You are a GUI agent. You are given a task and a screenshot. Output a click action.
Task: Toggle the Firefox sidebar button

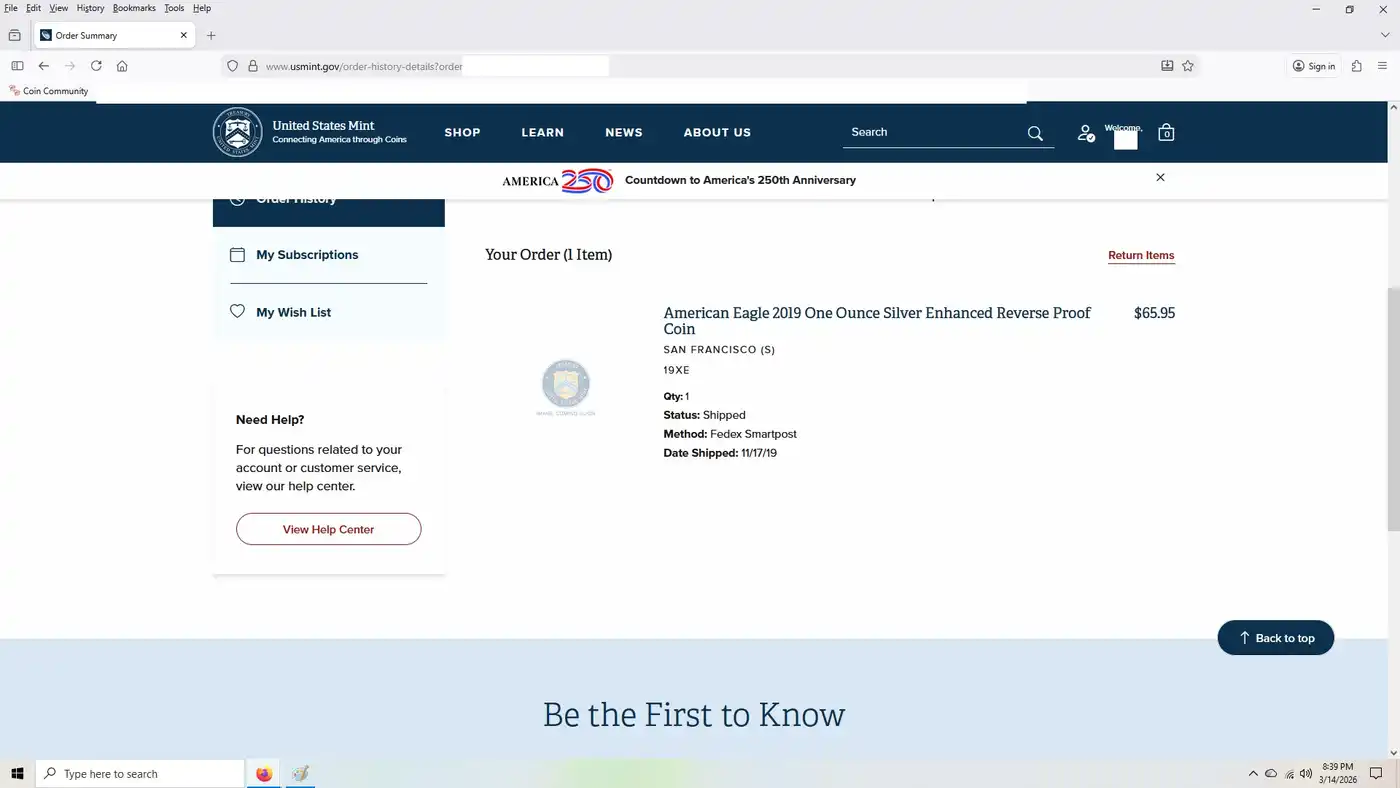coord(17,66)
